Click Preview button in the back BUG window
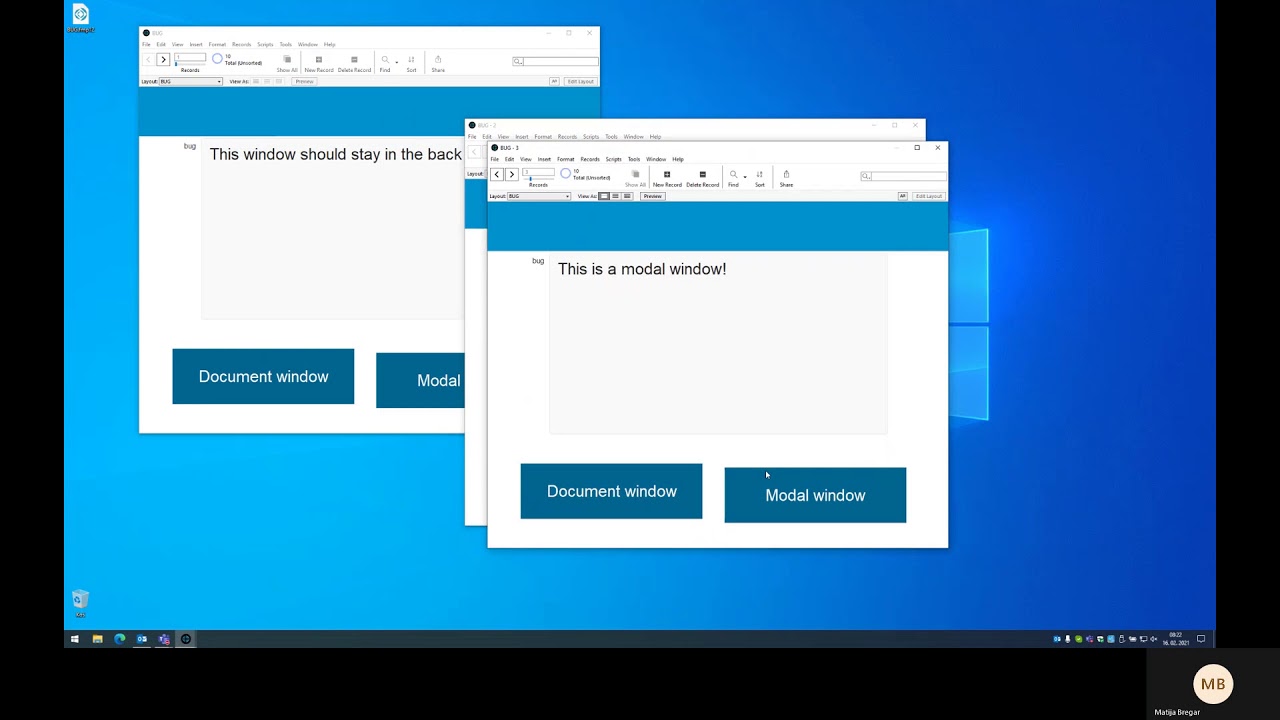Viewport: 1280px width, 720px height. (x=304, y=82)
